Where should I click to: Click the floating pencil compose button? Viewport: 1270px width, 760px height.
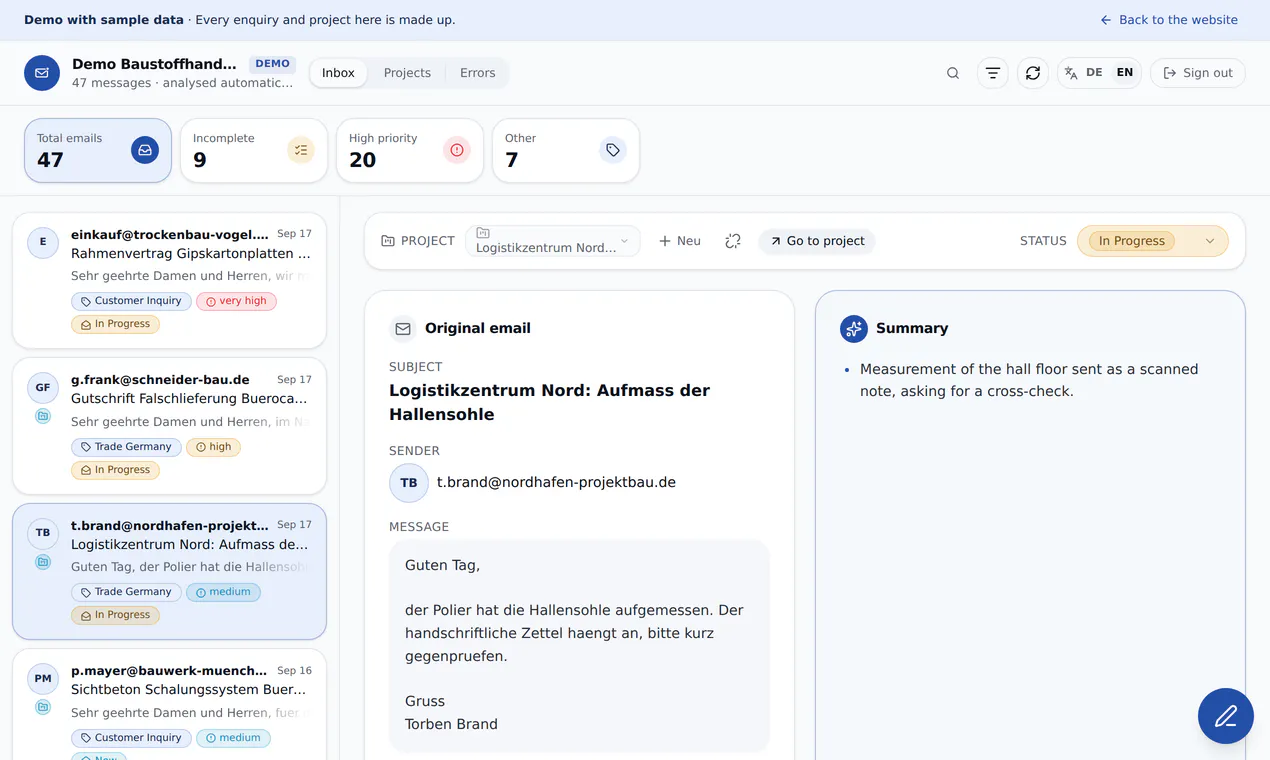[1226, 716]
